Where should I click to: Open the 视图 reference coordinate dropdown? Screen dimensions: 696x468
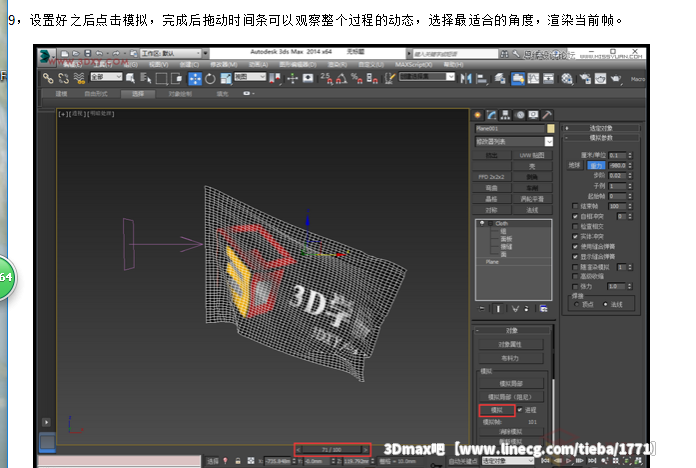pyautogui.click(x=250, y=77)
